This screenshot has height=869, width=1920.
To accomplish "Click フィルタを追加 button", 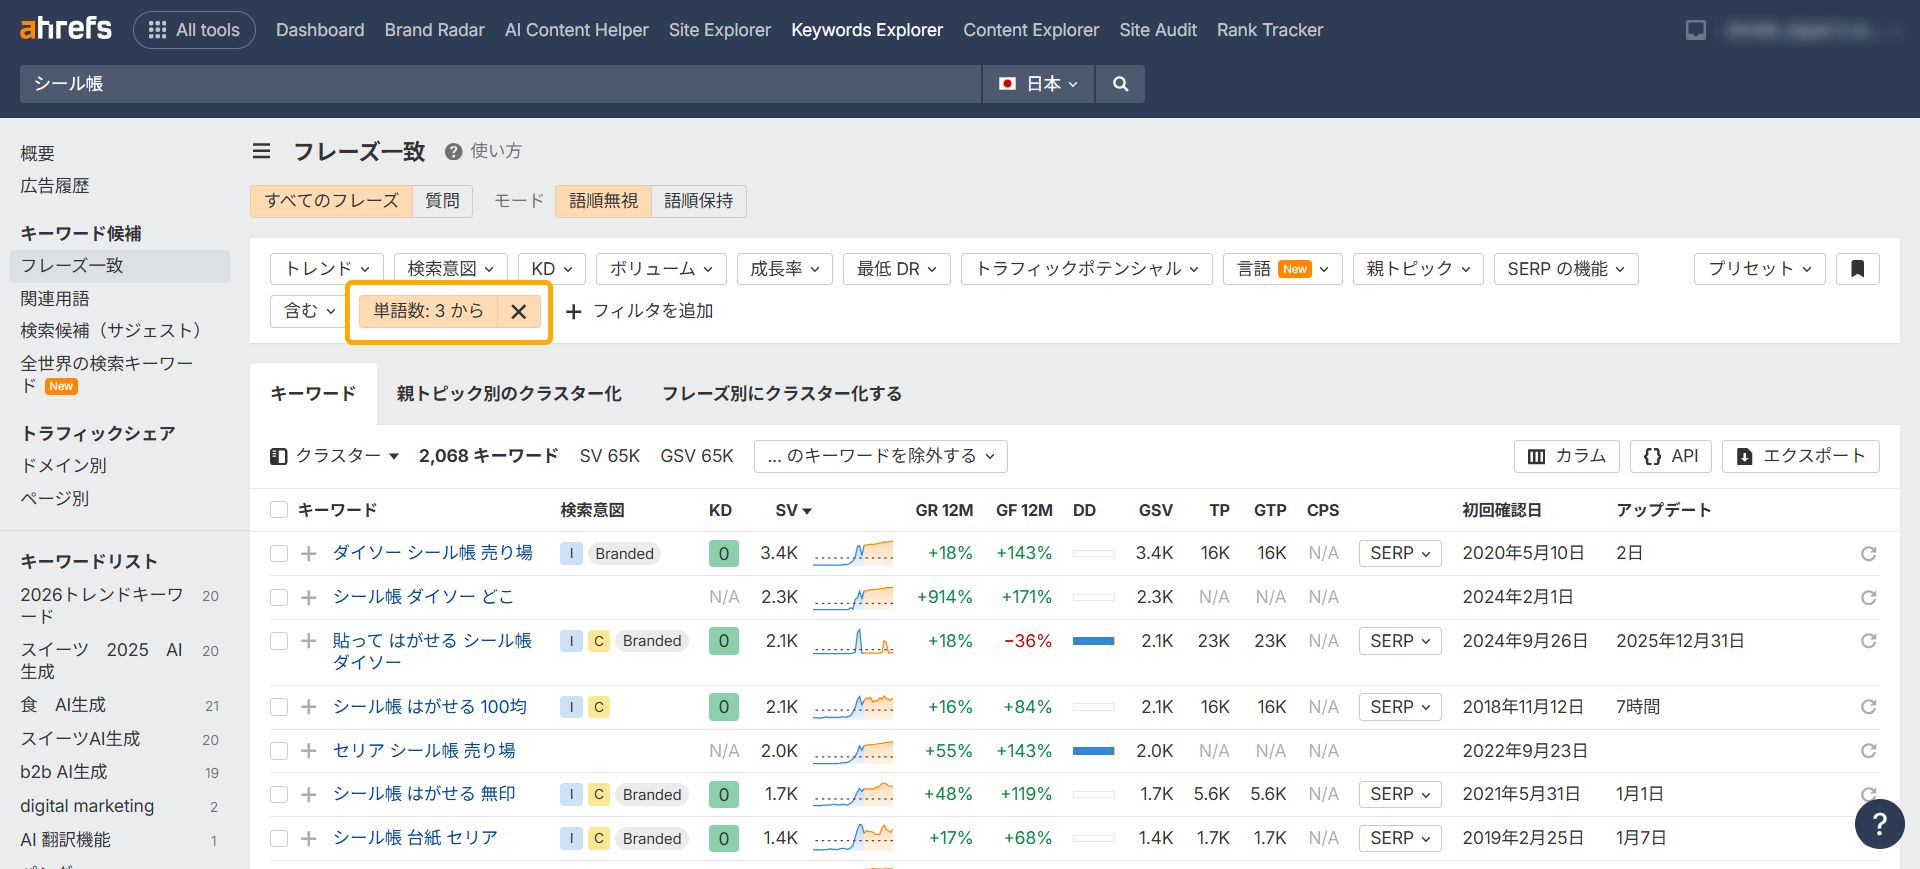I will [x=640, y=311].
